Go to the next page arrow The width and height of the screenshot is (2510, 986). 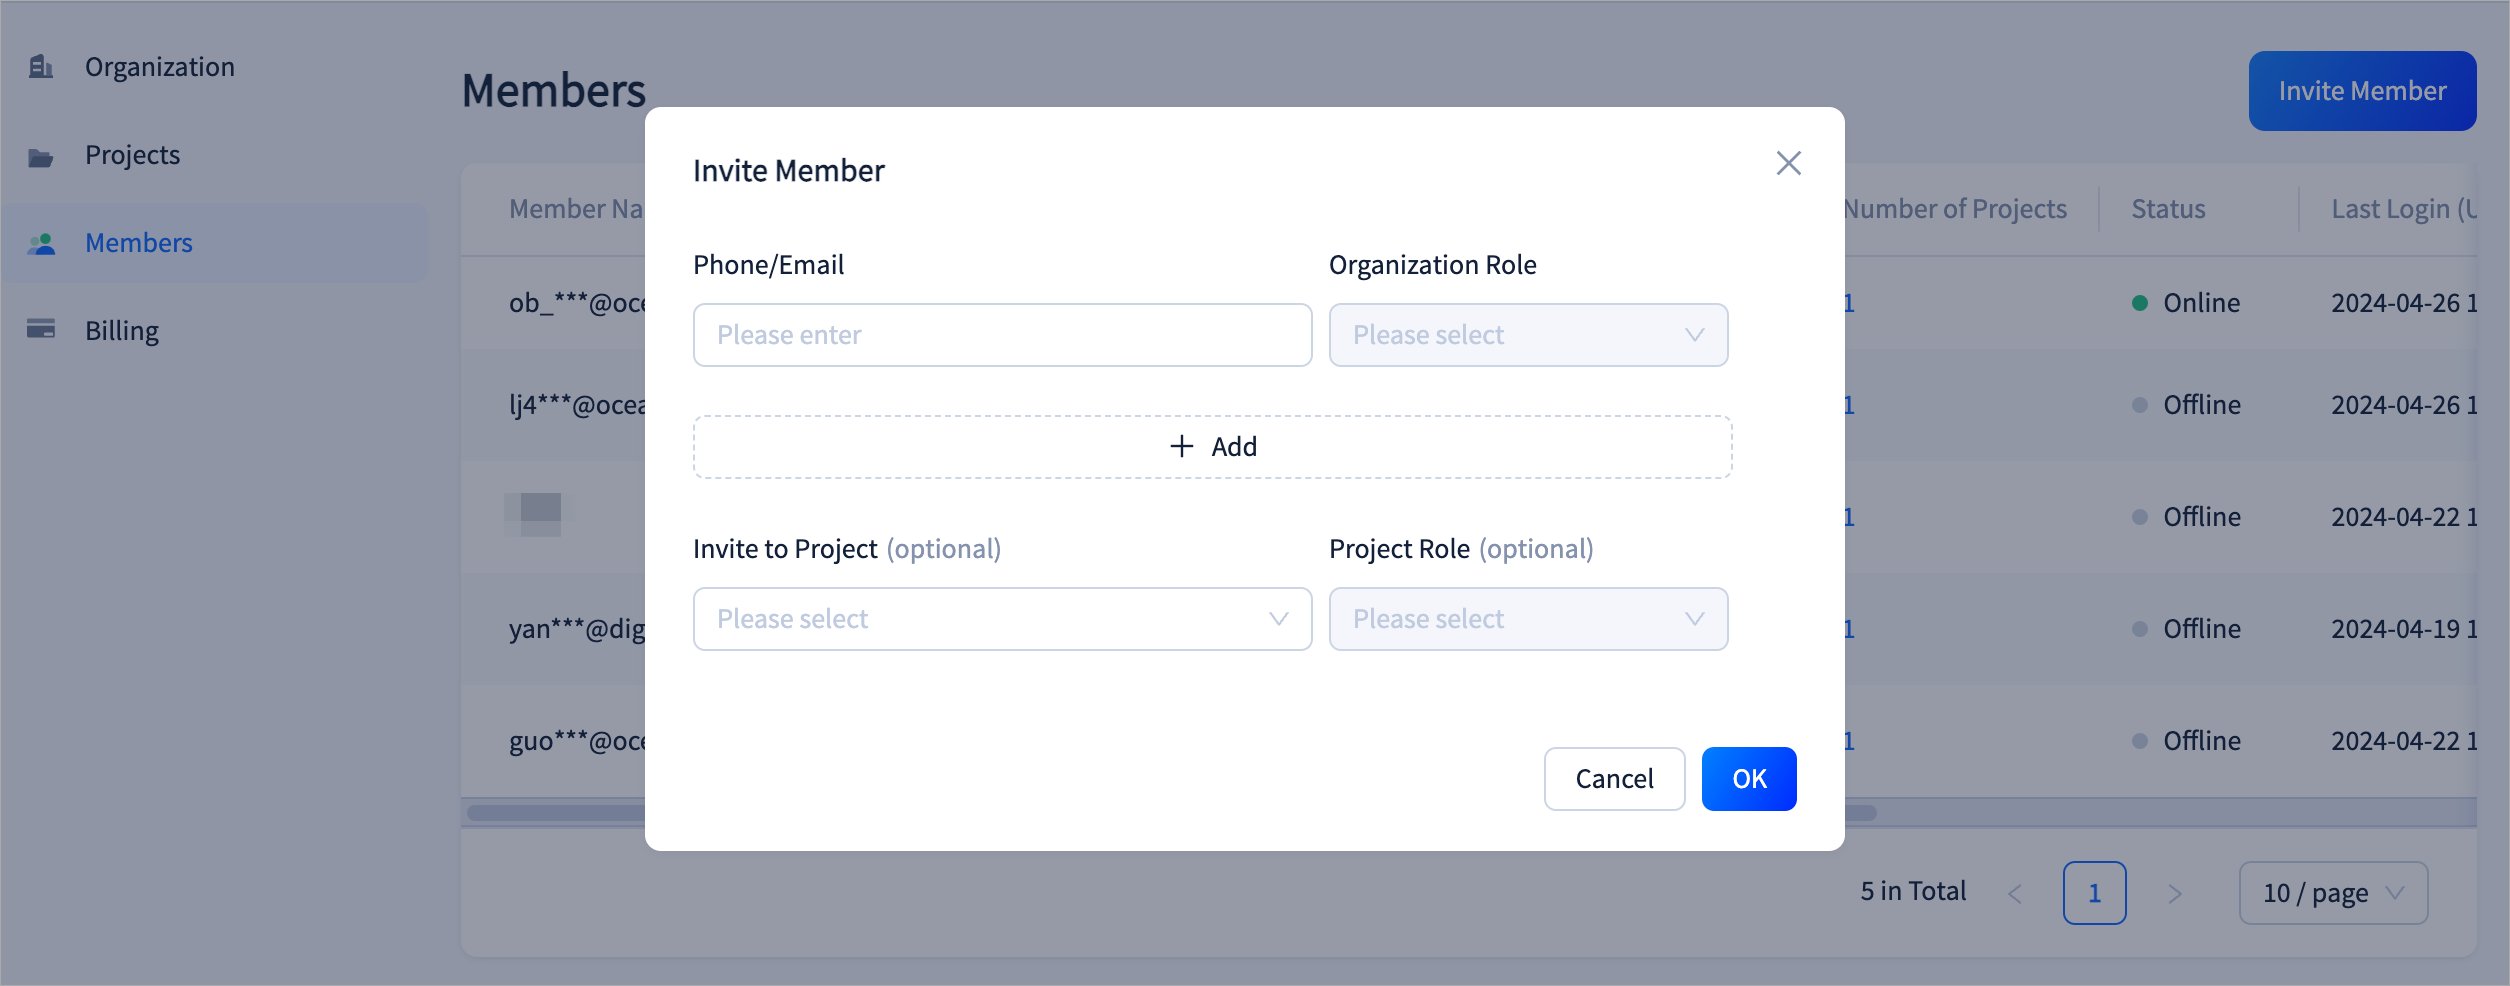pos(2174,893)
